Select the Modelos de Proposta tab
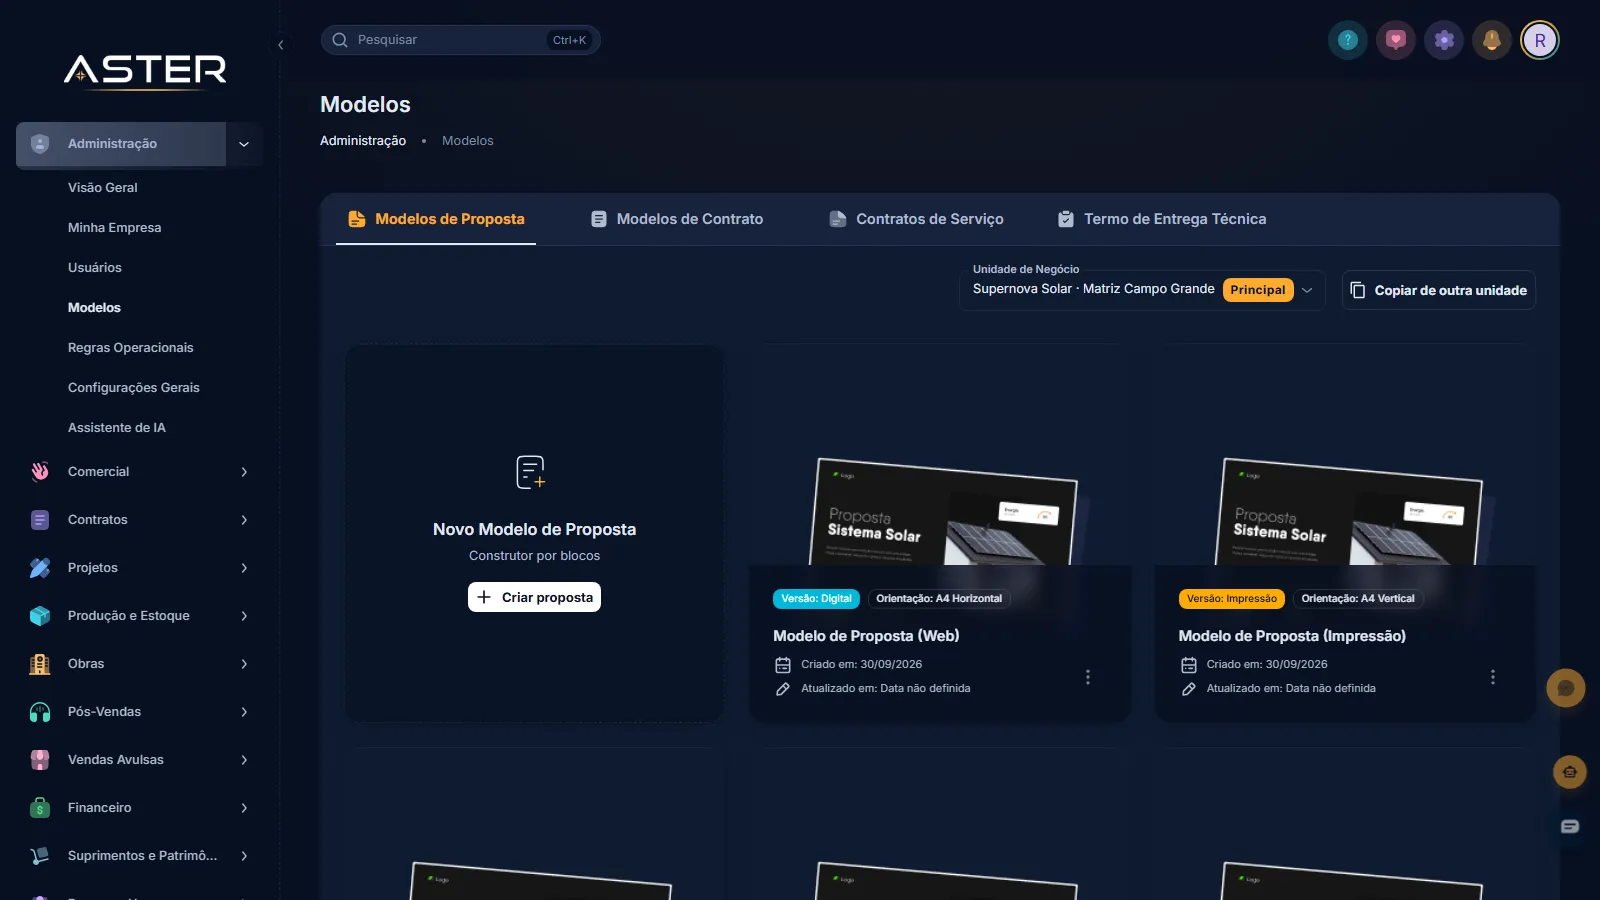 (436, 219)
